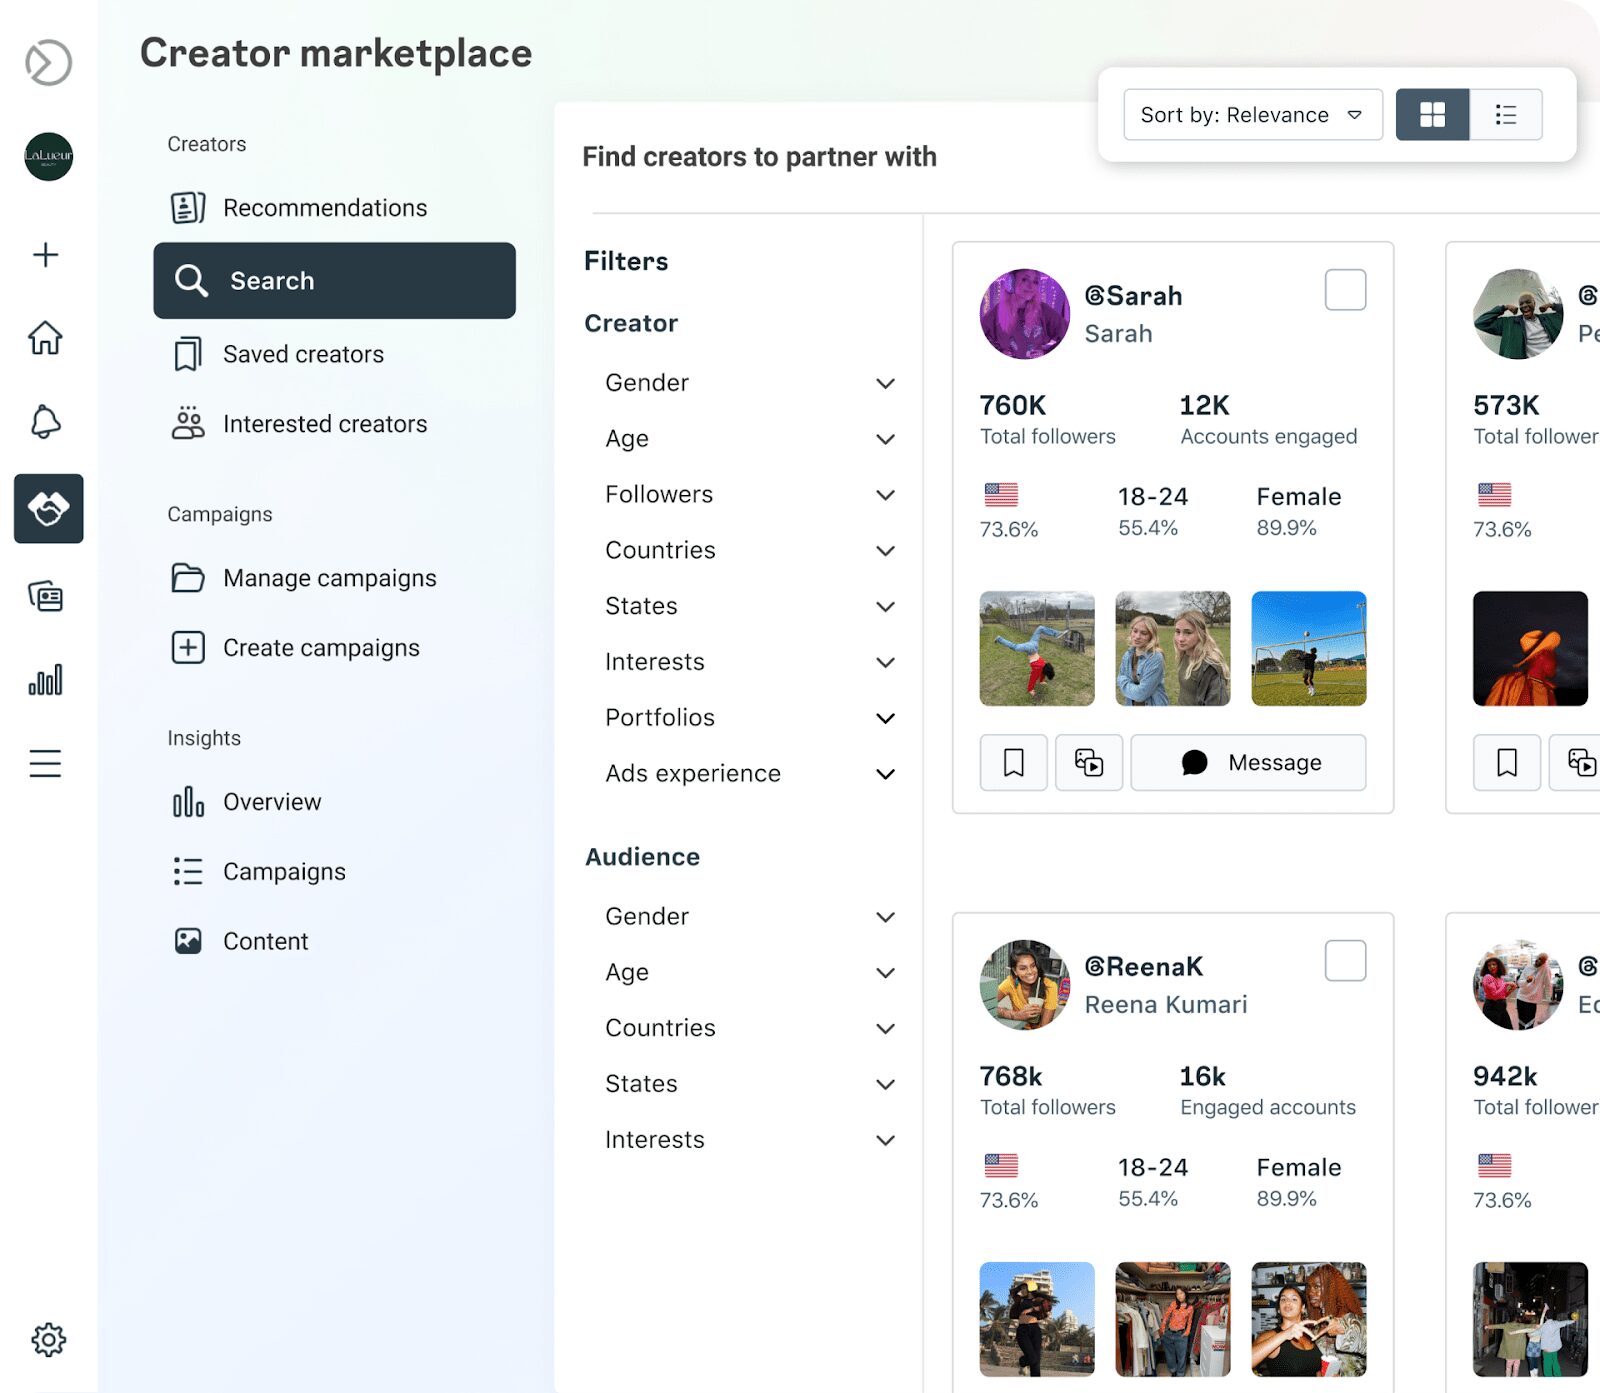Screen dimensions: 1600x1393
Task: Select the checkbox on Sarah's creator card
Action: (x=1345, y=289)
